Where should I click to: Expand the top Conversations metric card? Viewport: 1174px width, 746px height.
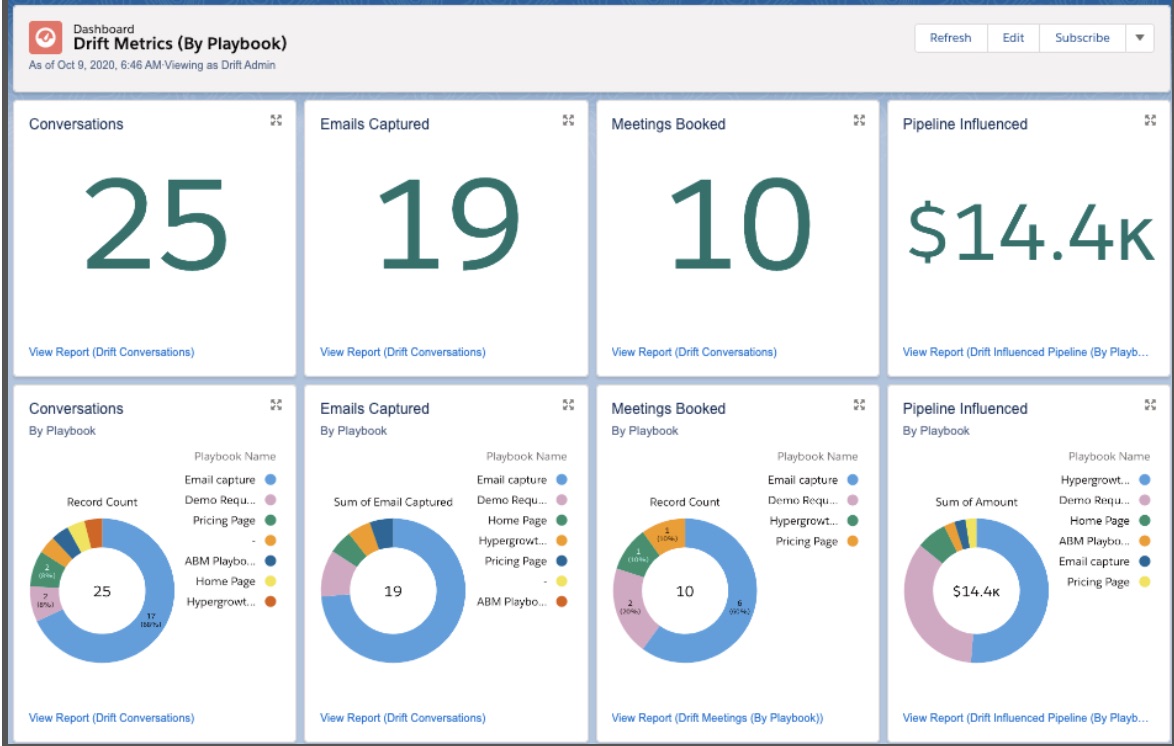click(x=276, y=121)
